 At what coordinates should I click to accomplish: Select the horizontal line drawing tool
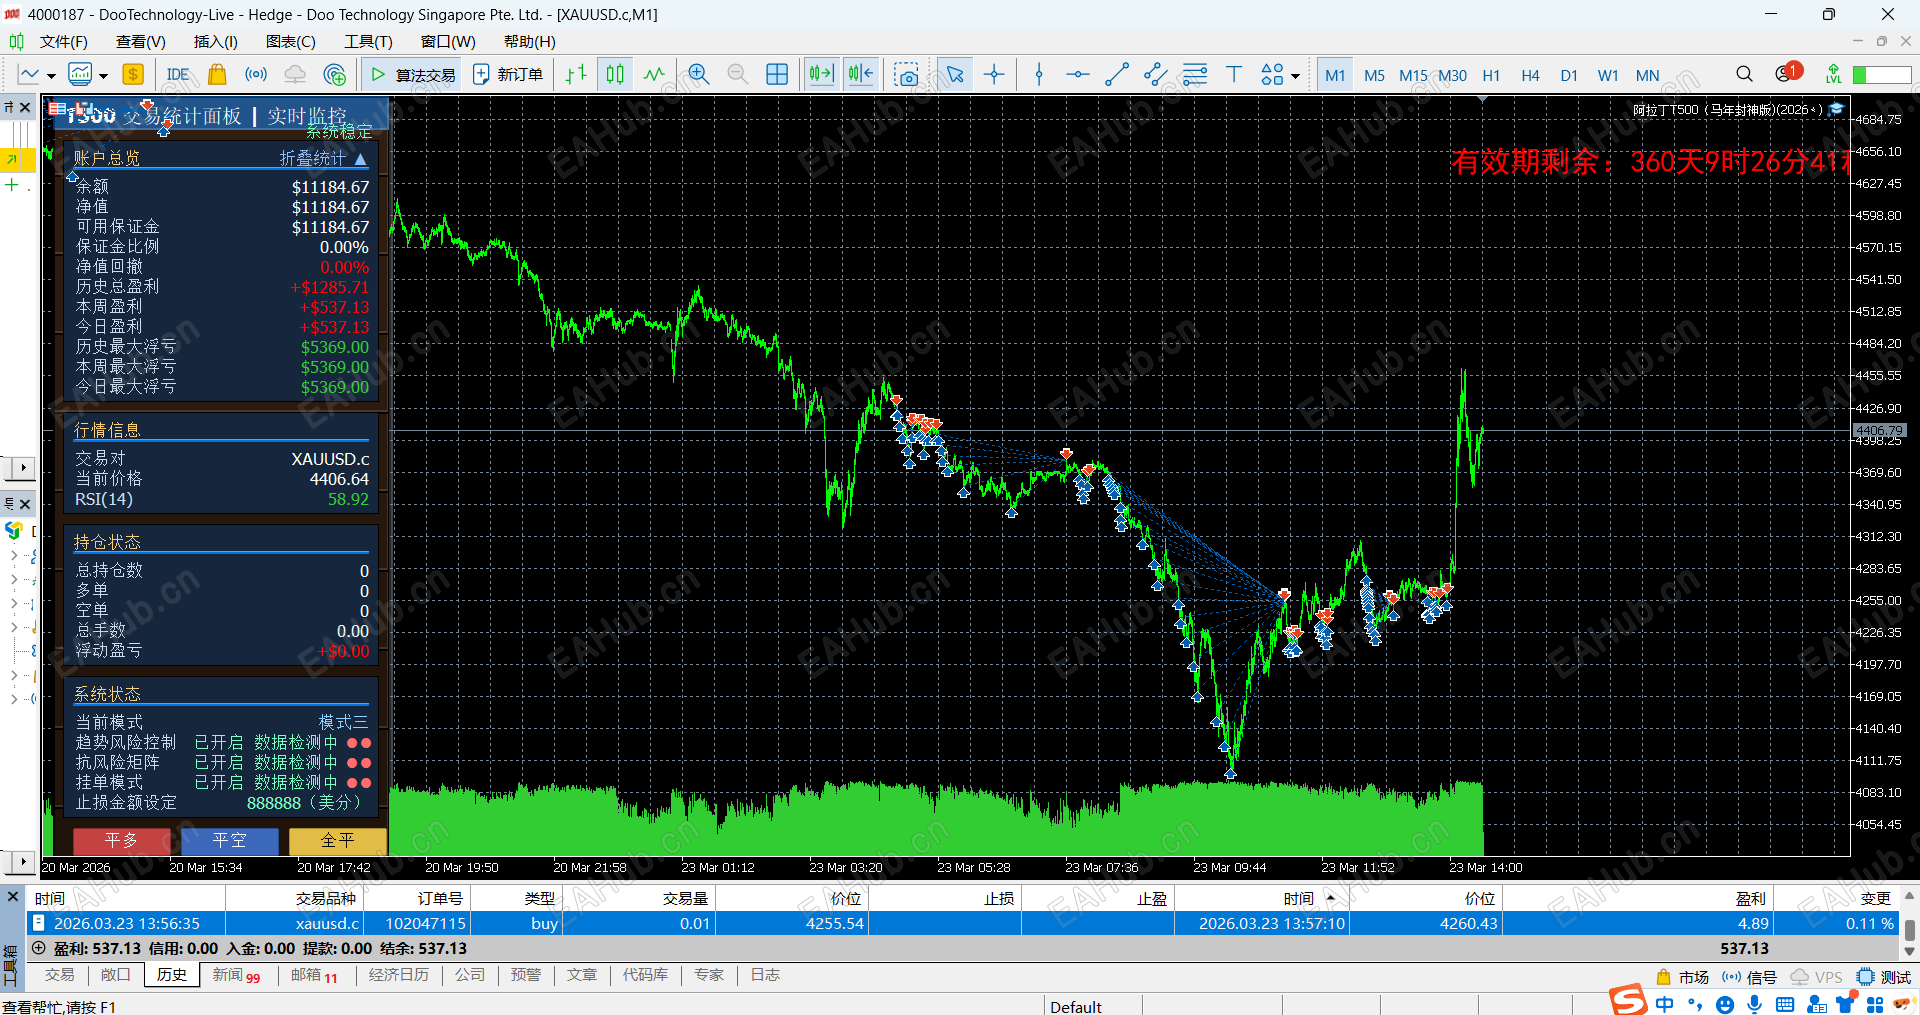[1078, 74]
